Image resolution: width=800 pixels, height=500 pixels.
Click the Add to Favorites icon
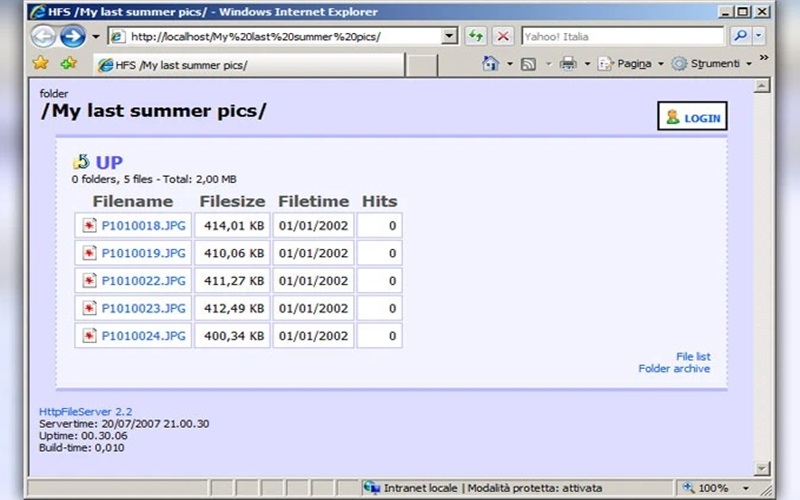pyautogui.click(x=68, y=63)
